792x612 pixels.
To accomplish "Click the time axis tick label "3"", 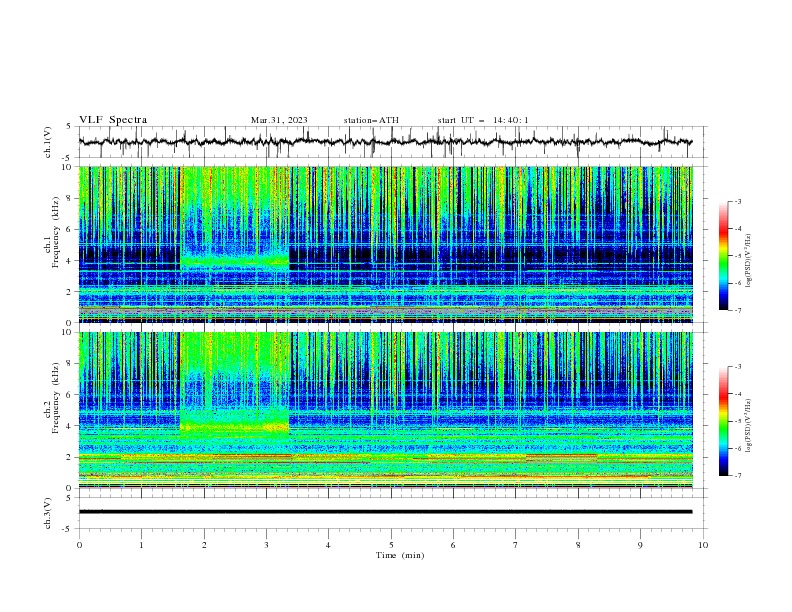I will click(266, 545).
